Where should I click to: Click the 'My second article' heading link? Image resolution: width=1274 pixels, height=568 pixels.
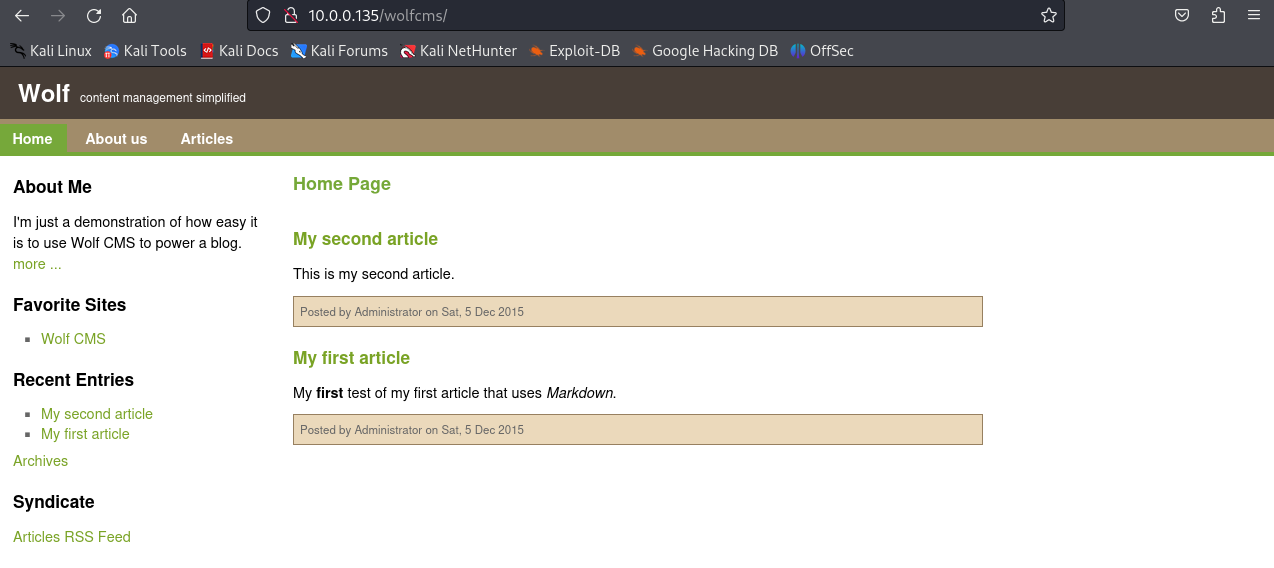click(365, 239)
